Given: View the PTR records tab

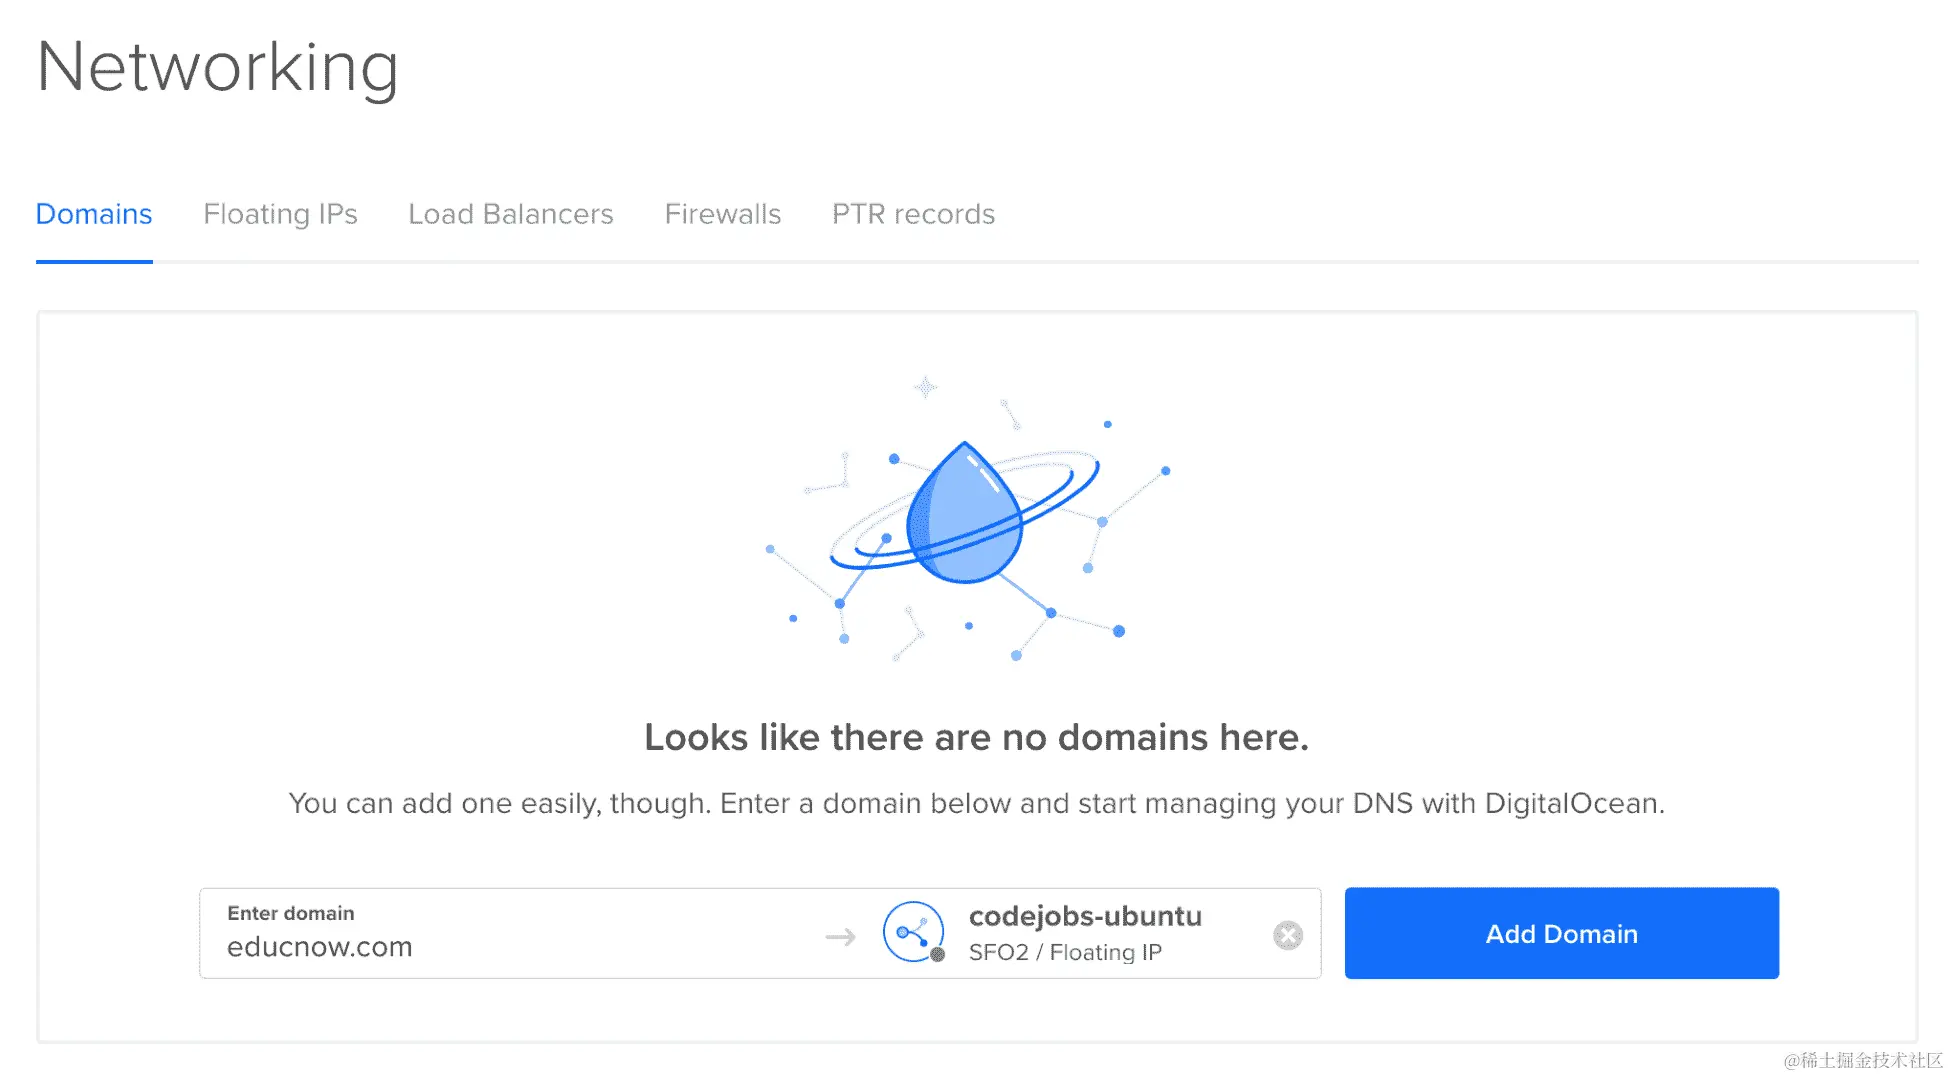Looking at the screenshot, I should (x=913, y=214).
